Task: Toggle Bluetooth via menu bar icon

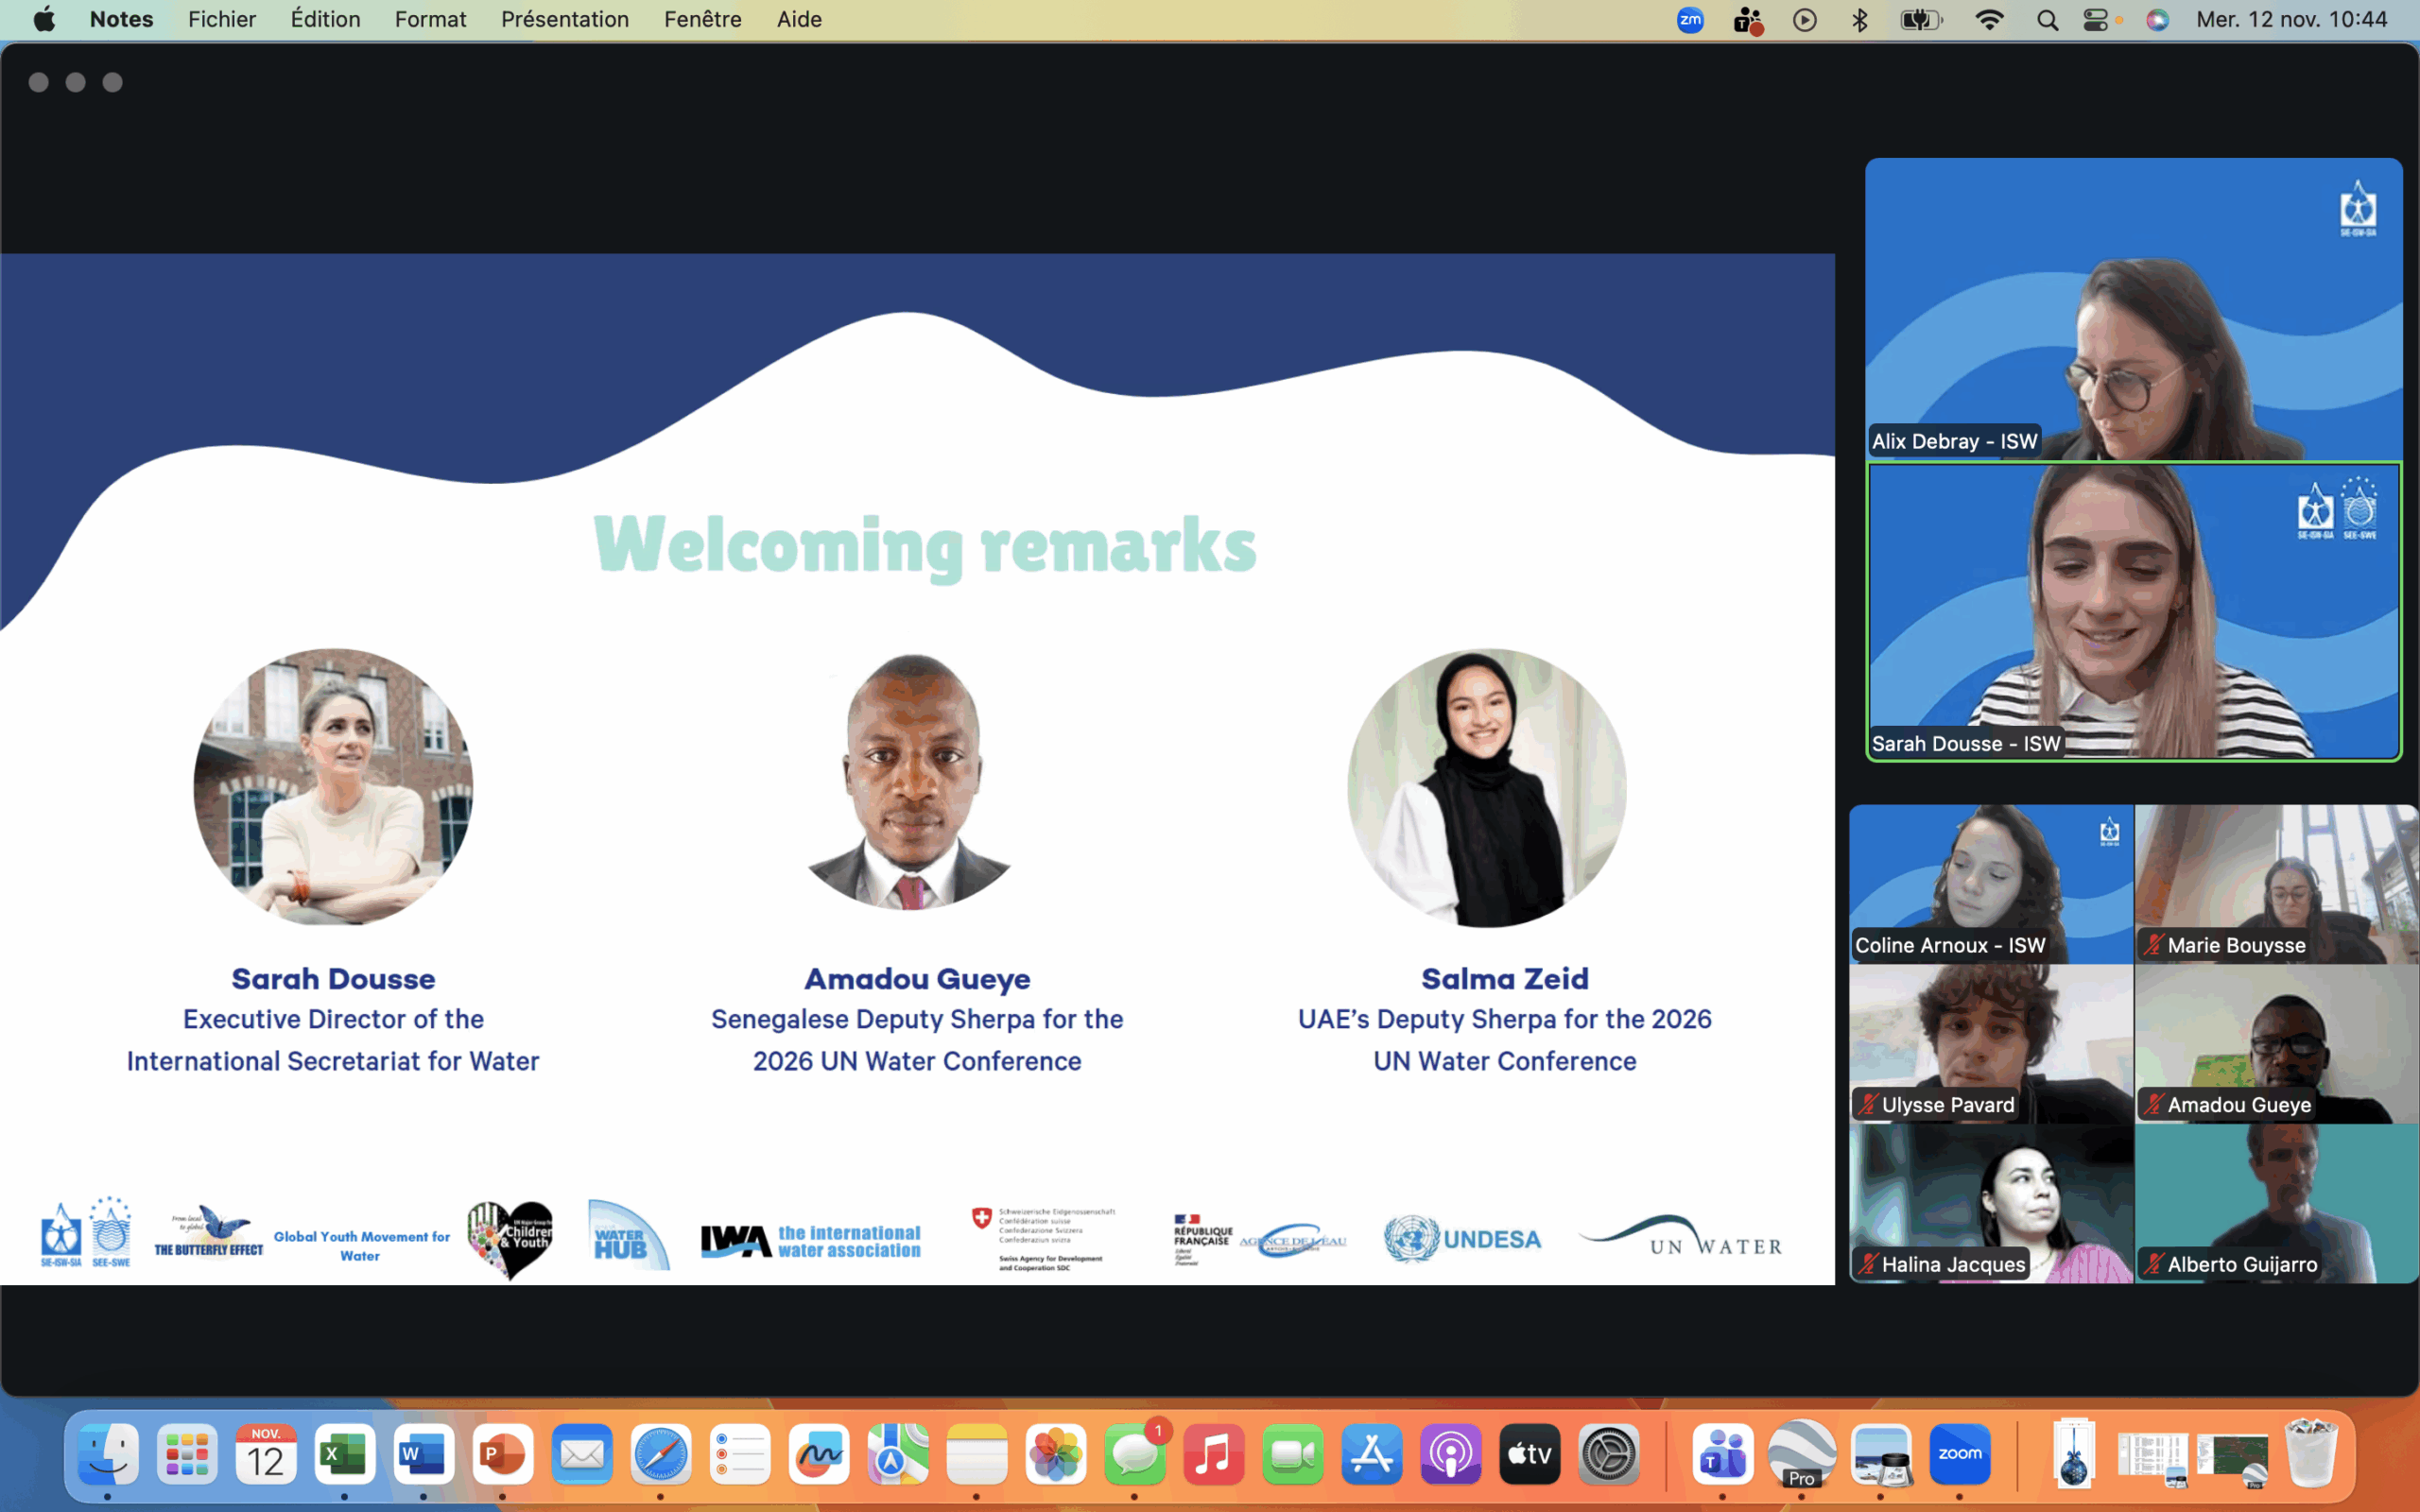Action: [1860, 20]
